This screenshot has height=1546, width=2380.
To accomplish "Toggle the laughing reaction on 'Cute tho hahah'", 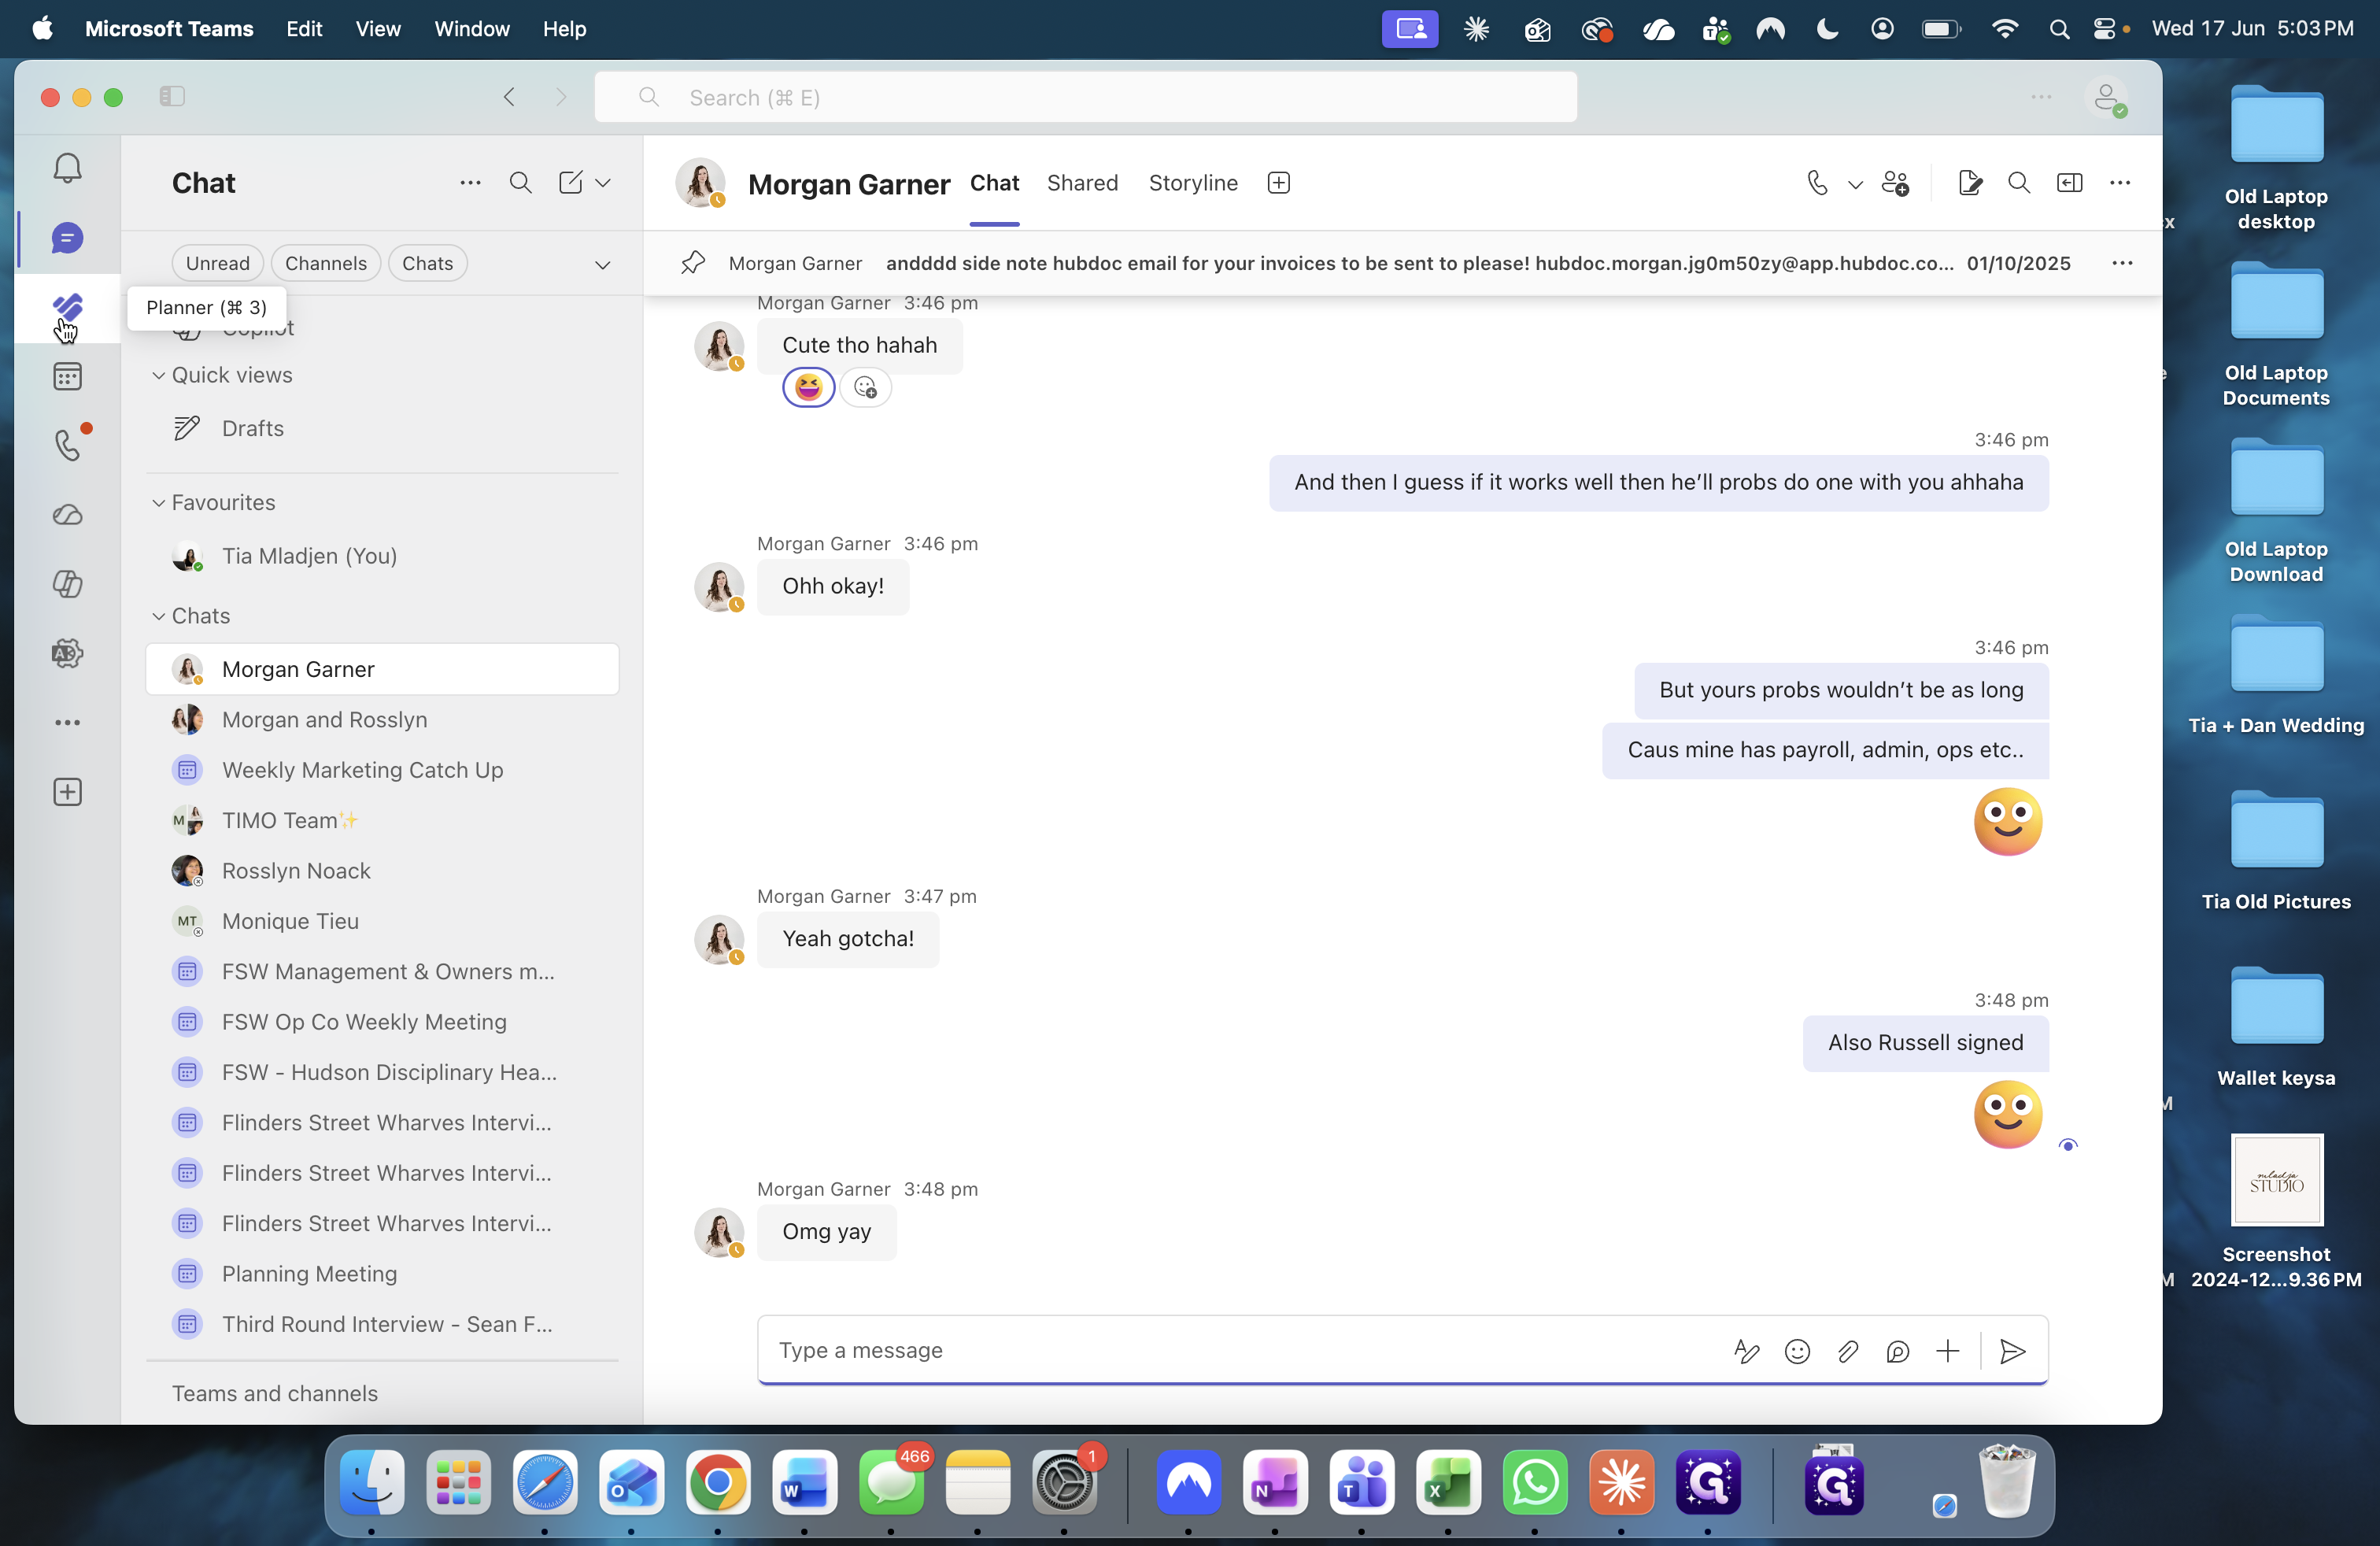I will pyautogui.click(x=808, y=387).
